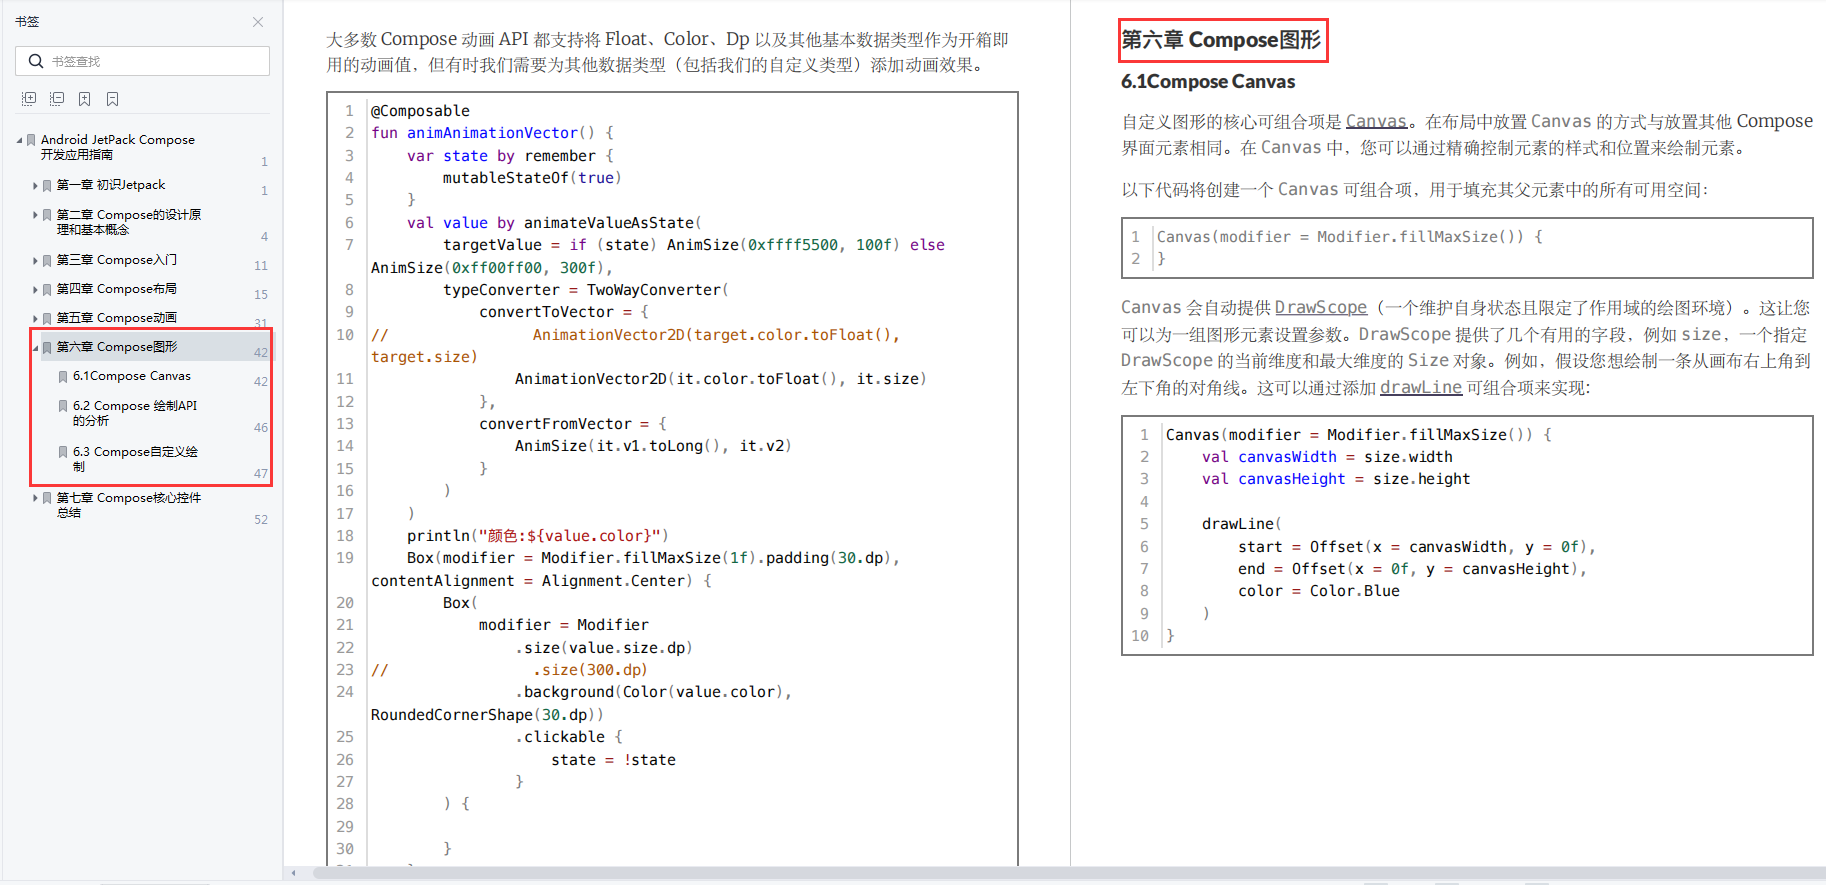Click the drawLine( code line
1826x885 pixels.
click(x=1241, y=524)
